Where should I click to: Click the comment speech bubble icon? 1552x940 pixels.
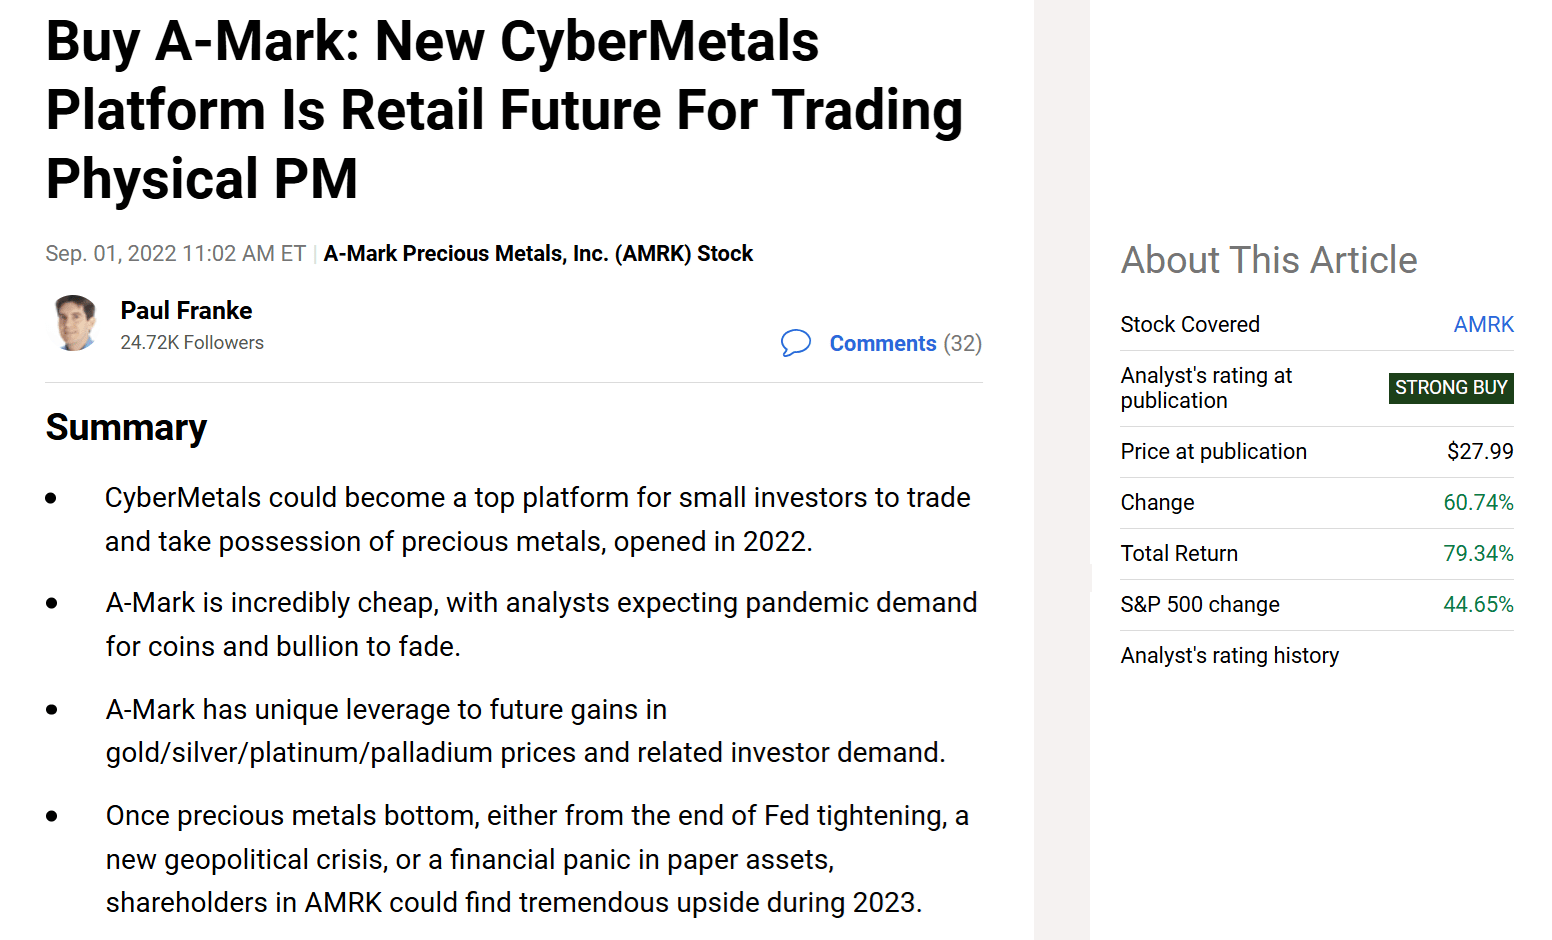[797, 343]
